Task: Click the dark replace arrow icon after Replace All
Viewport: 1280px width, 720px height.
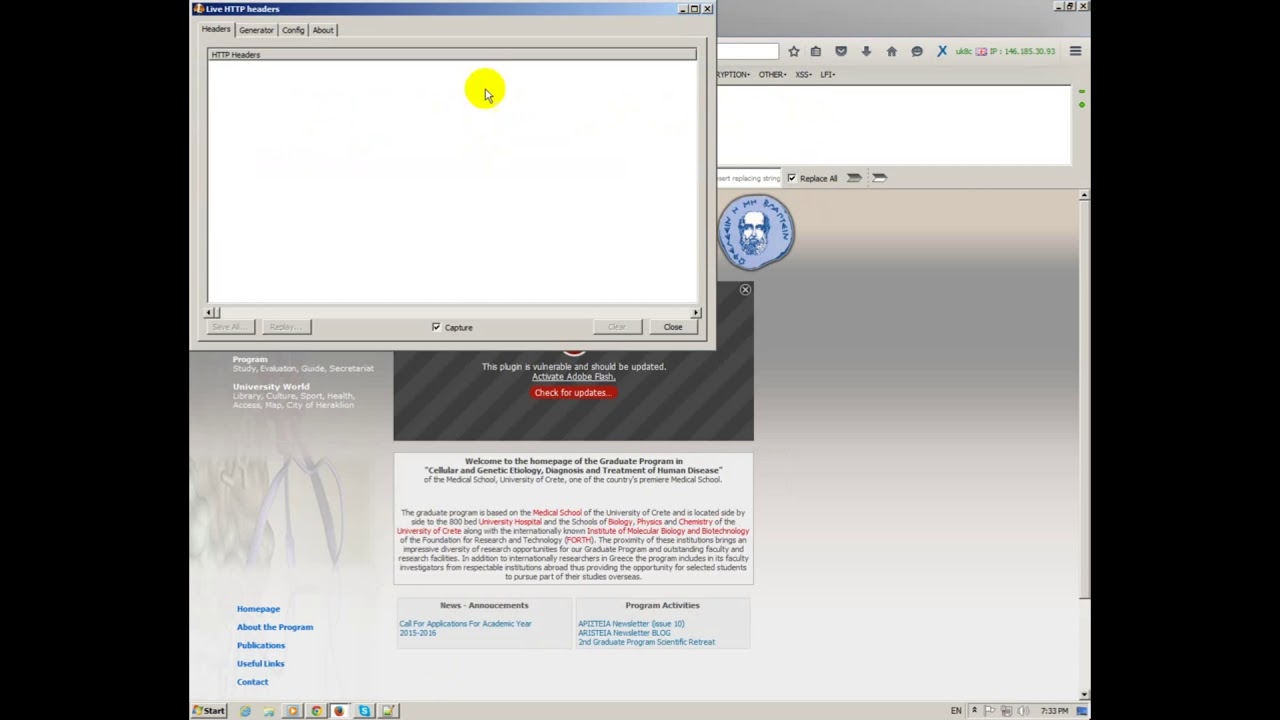Action: click(x=854, y=178)
